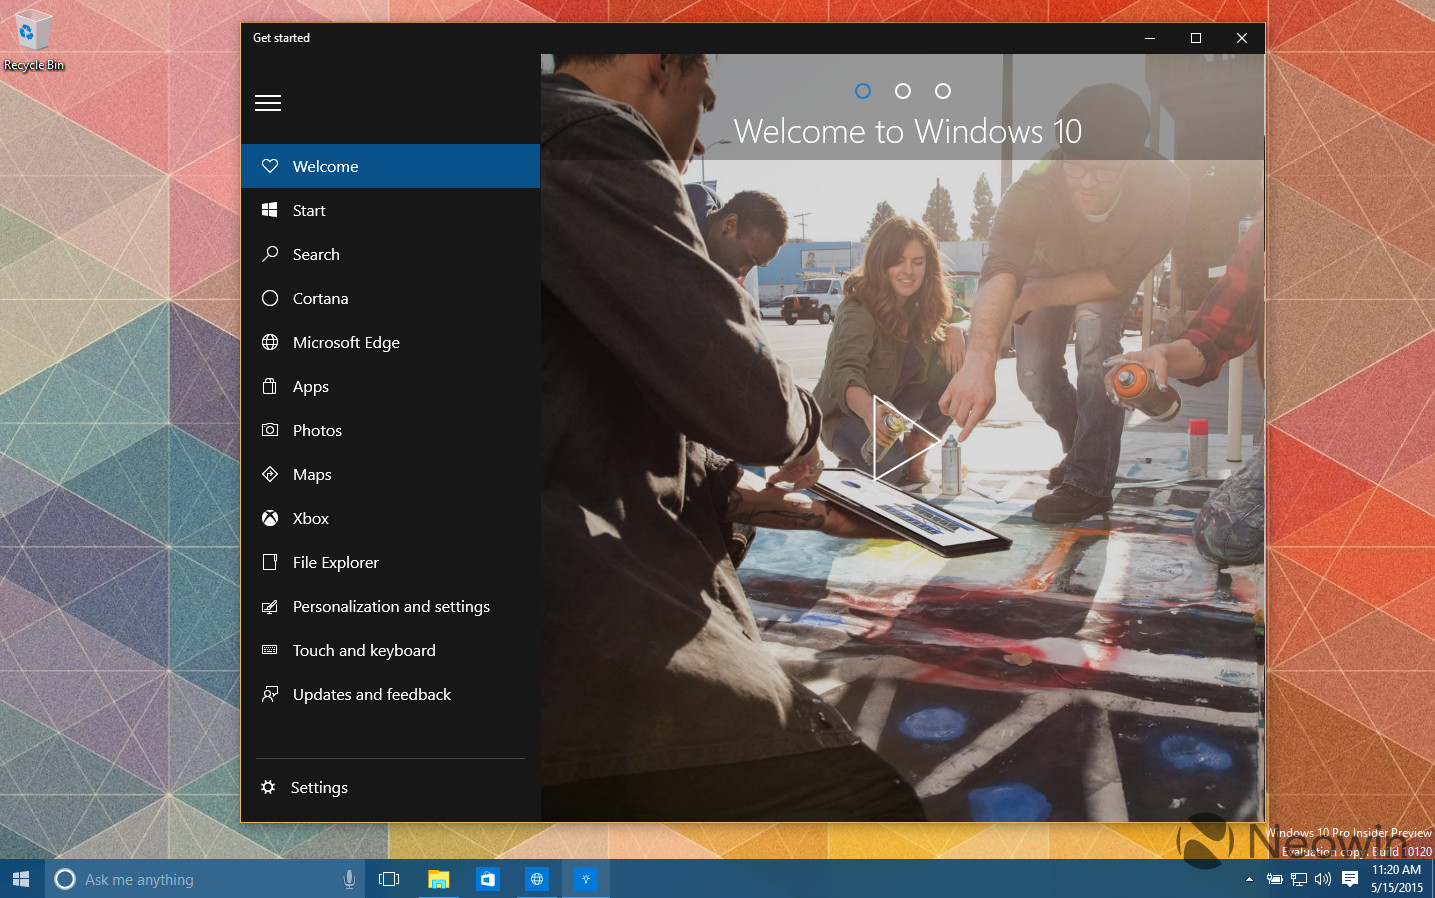1435x898 pixels.
Task: Open the Start section label
Action: [309, 210]
